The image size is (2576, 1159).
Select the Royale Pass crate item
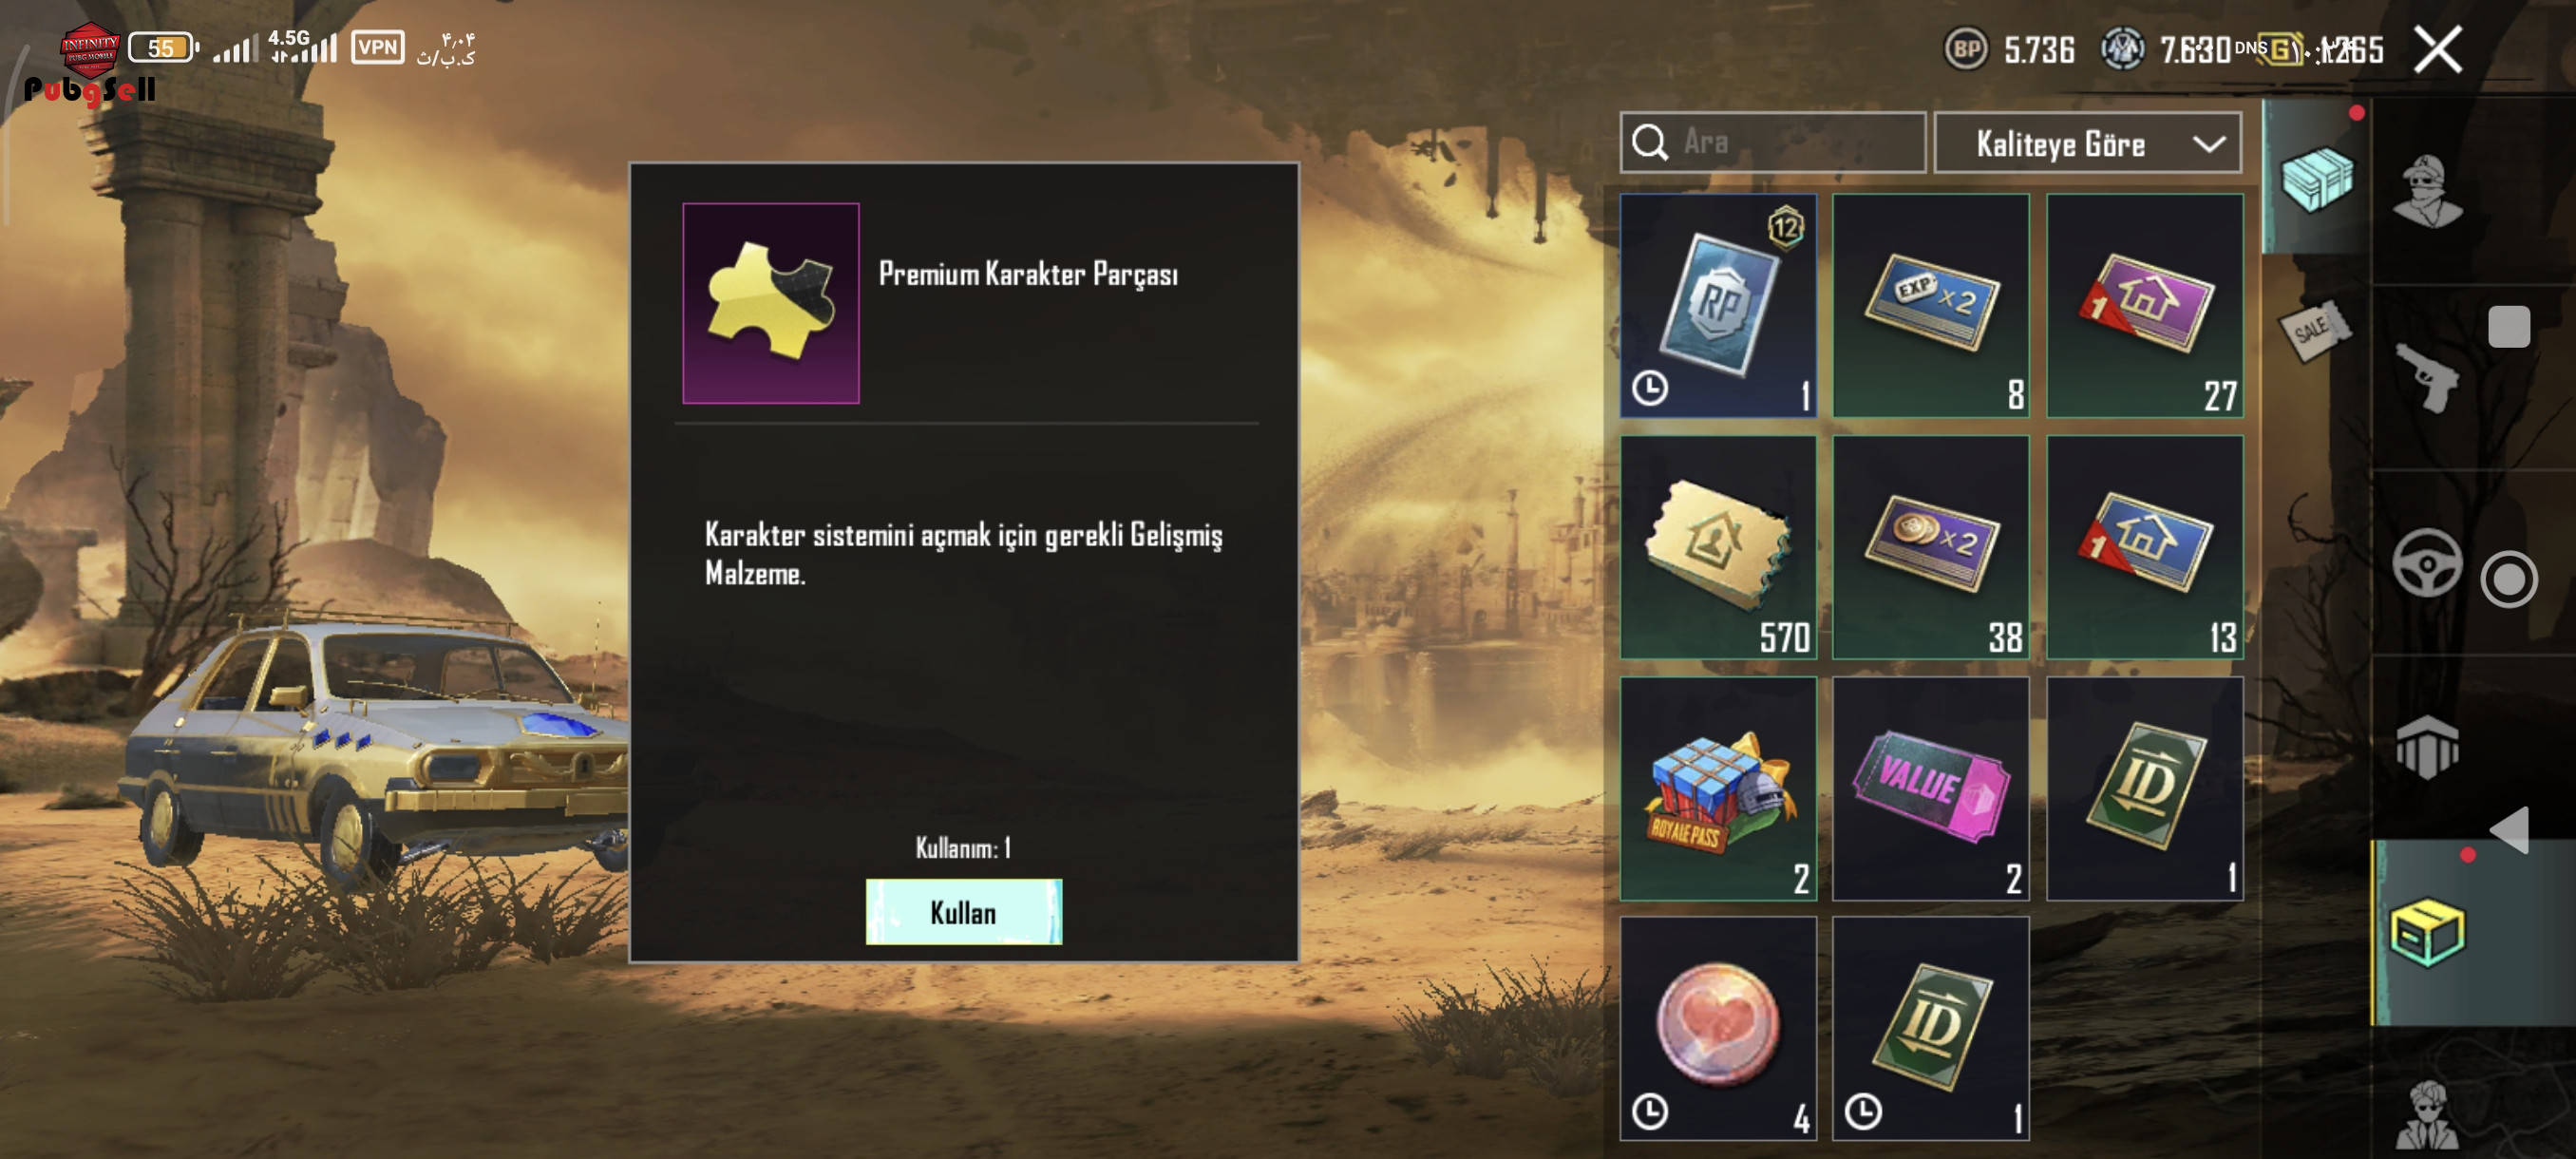(1718, 788)
